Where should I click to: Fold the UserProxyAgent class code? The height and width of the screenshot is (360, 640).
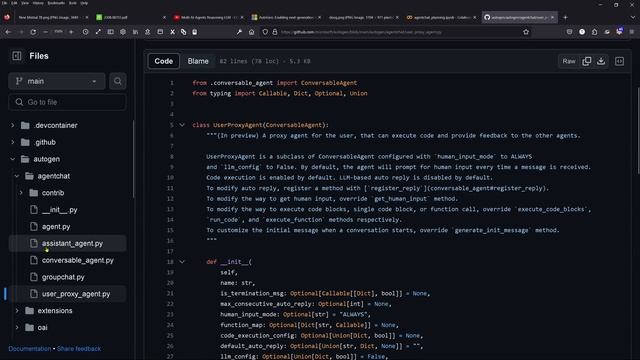pyautogui.click(x=182, y=125)
